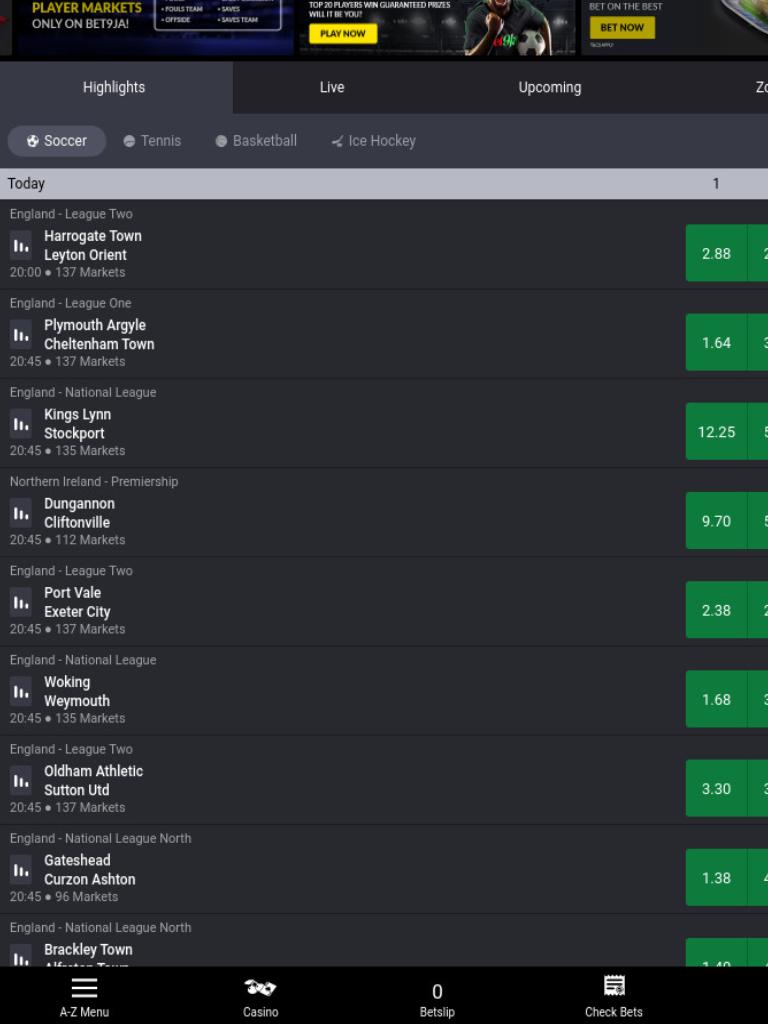Open the Oldham Athletic vs Sutton Utd match

(x=93, y=780)
